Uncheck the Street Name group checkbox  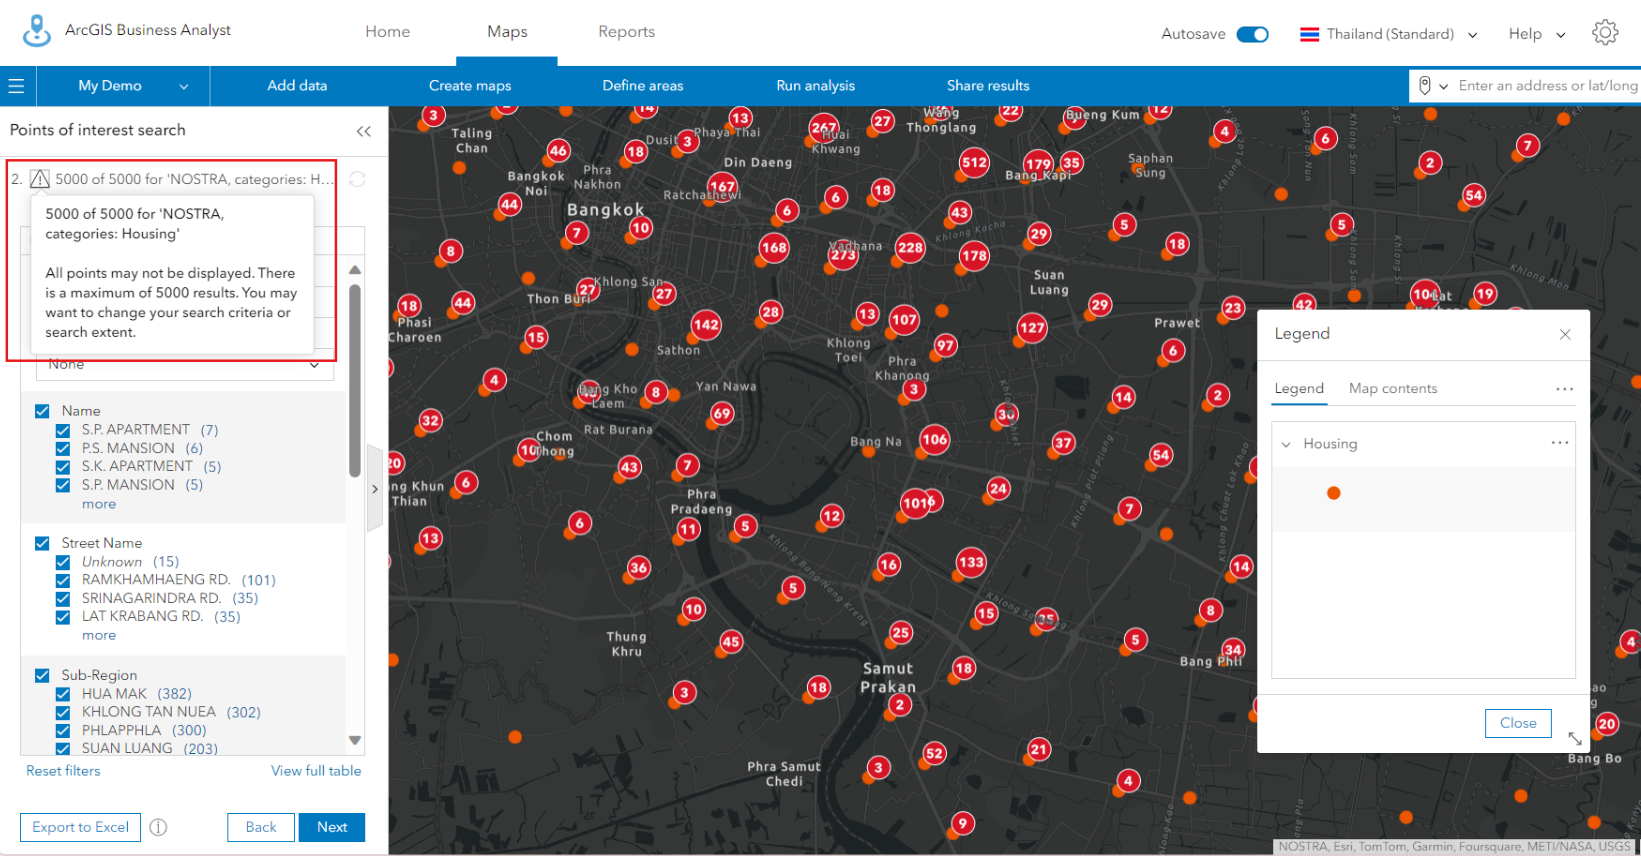point(42,543)
